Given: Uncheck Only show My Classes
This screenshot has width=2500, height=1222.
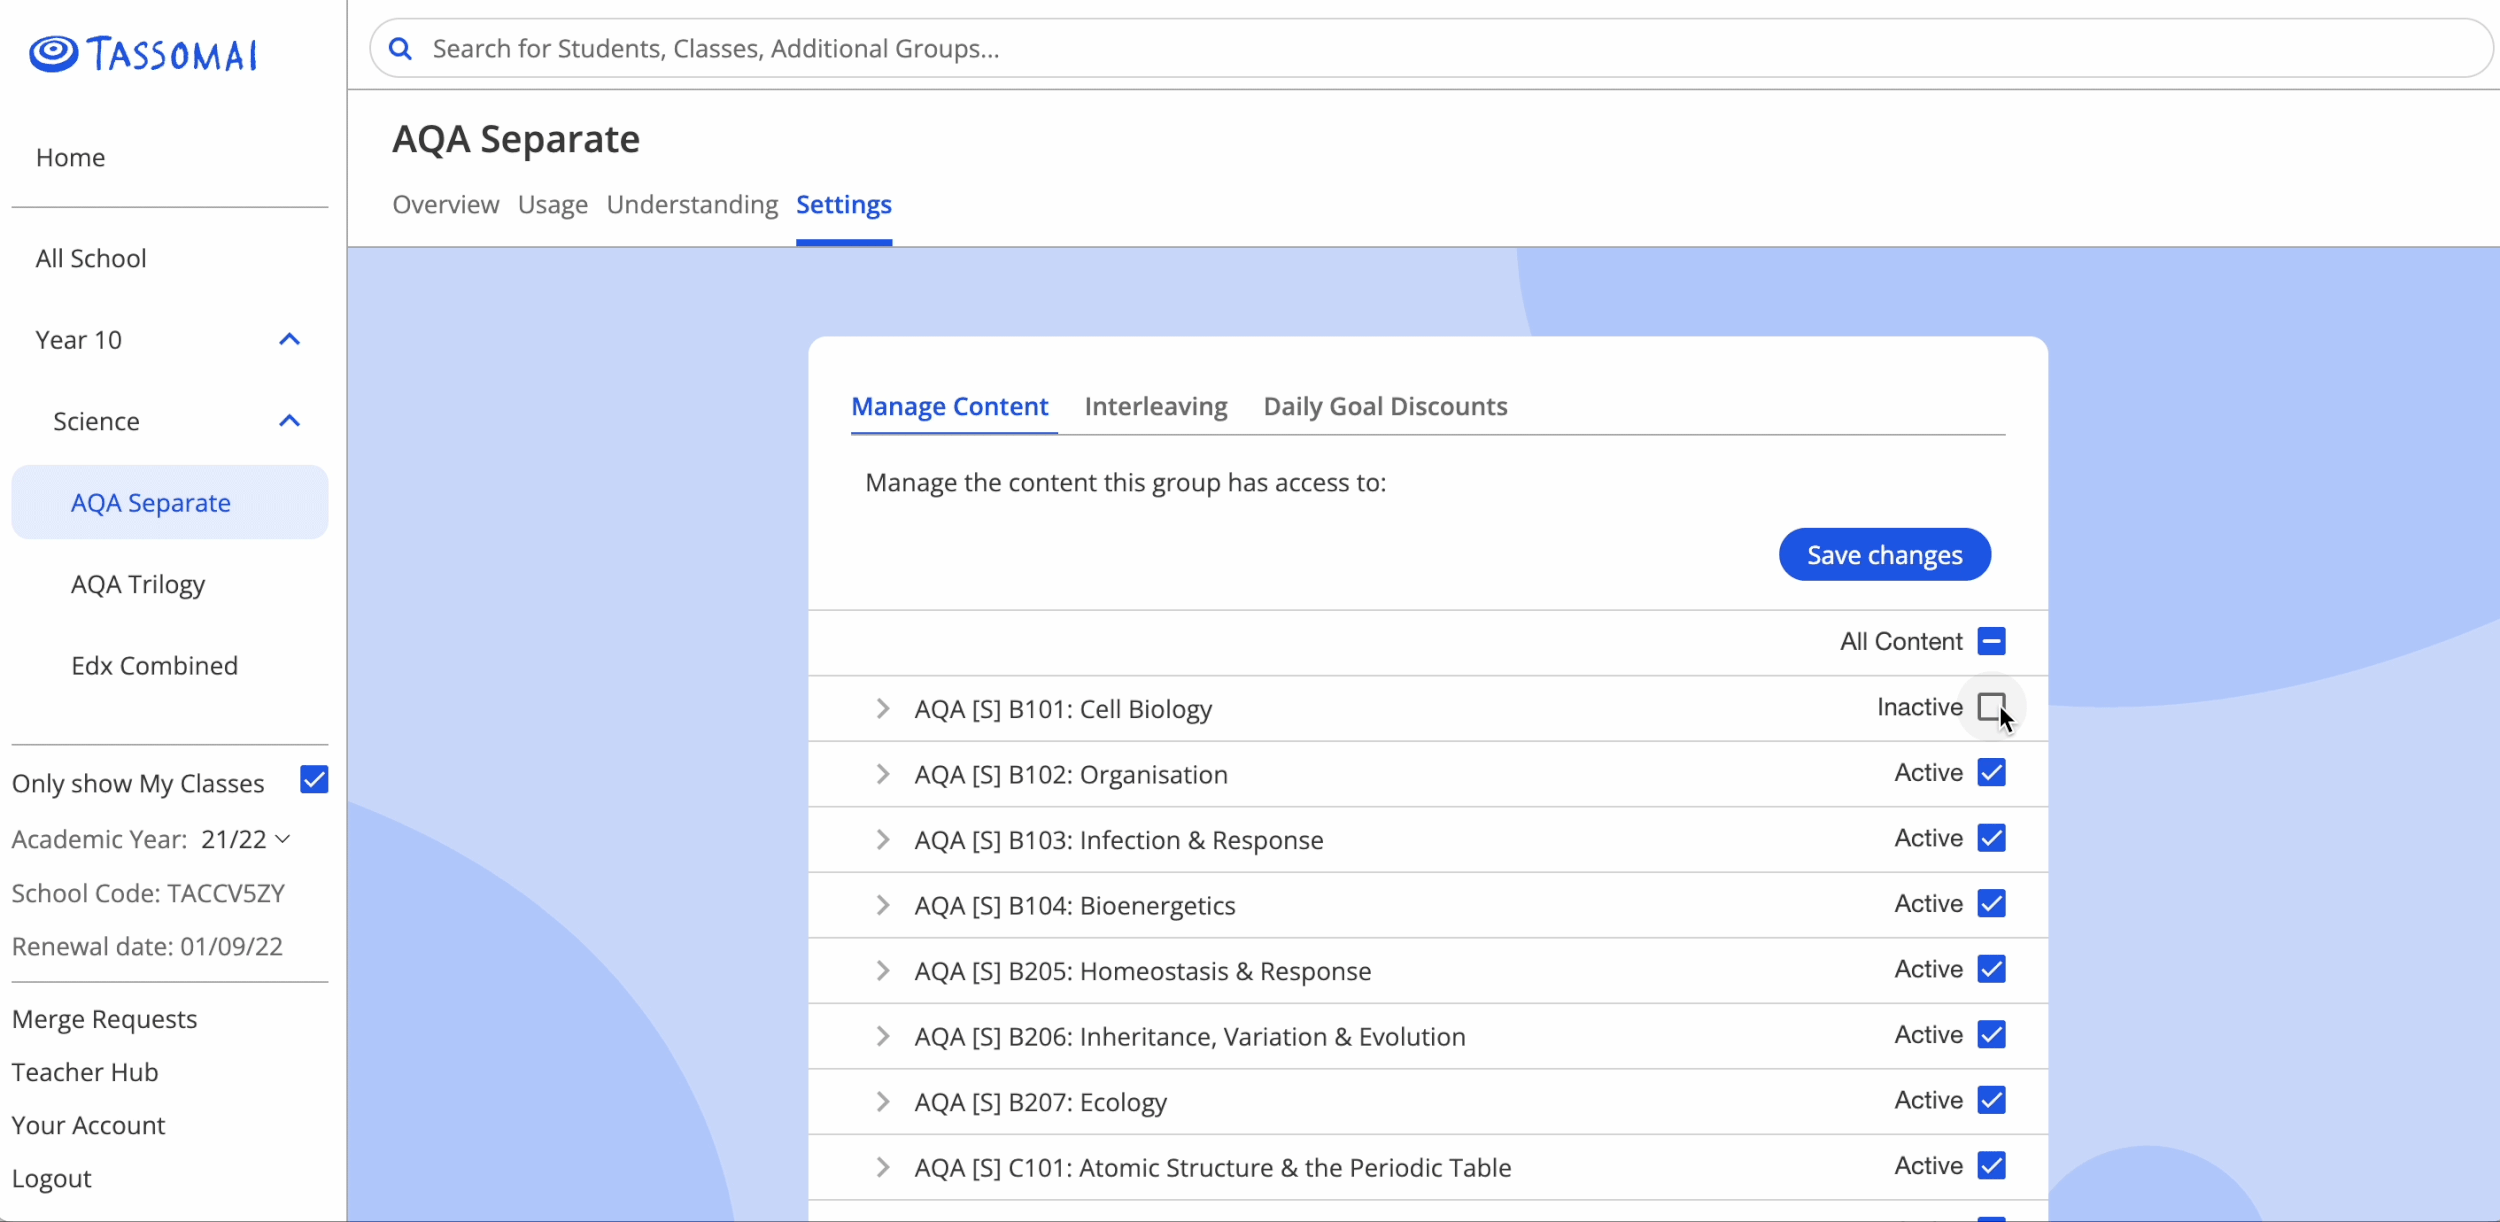Looking at the screenshot, I should pos(314,780).
